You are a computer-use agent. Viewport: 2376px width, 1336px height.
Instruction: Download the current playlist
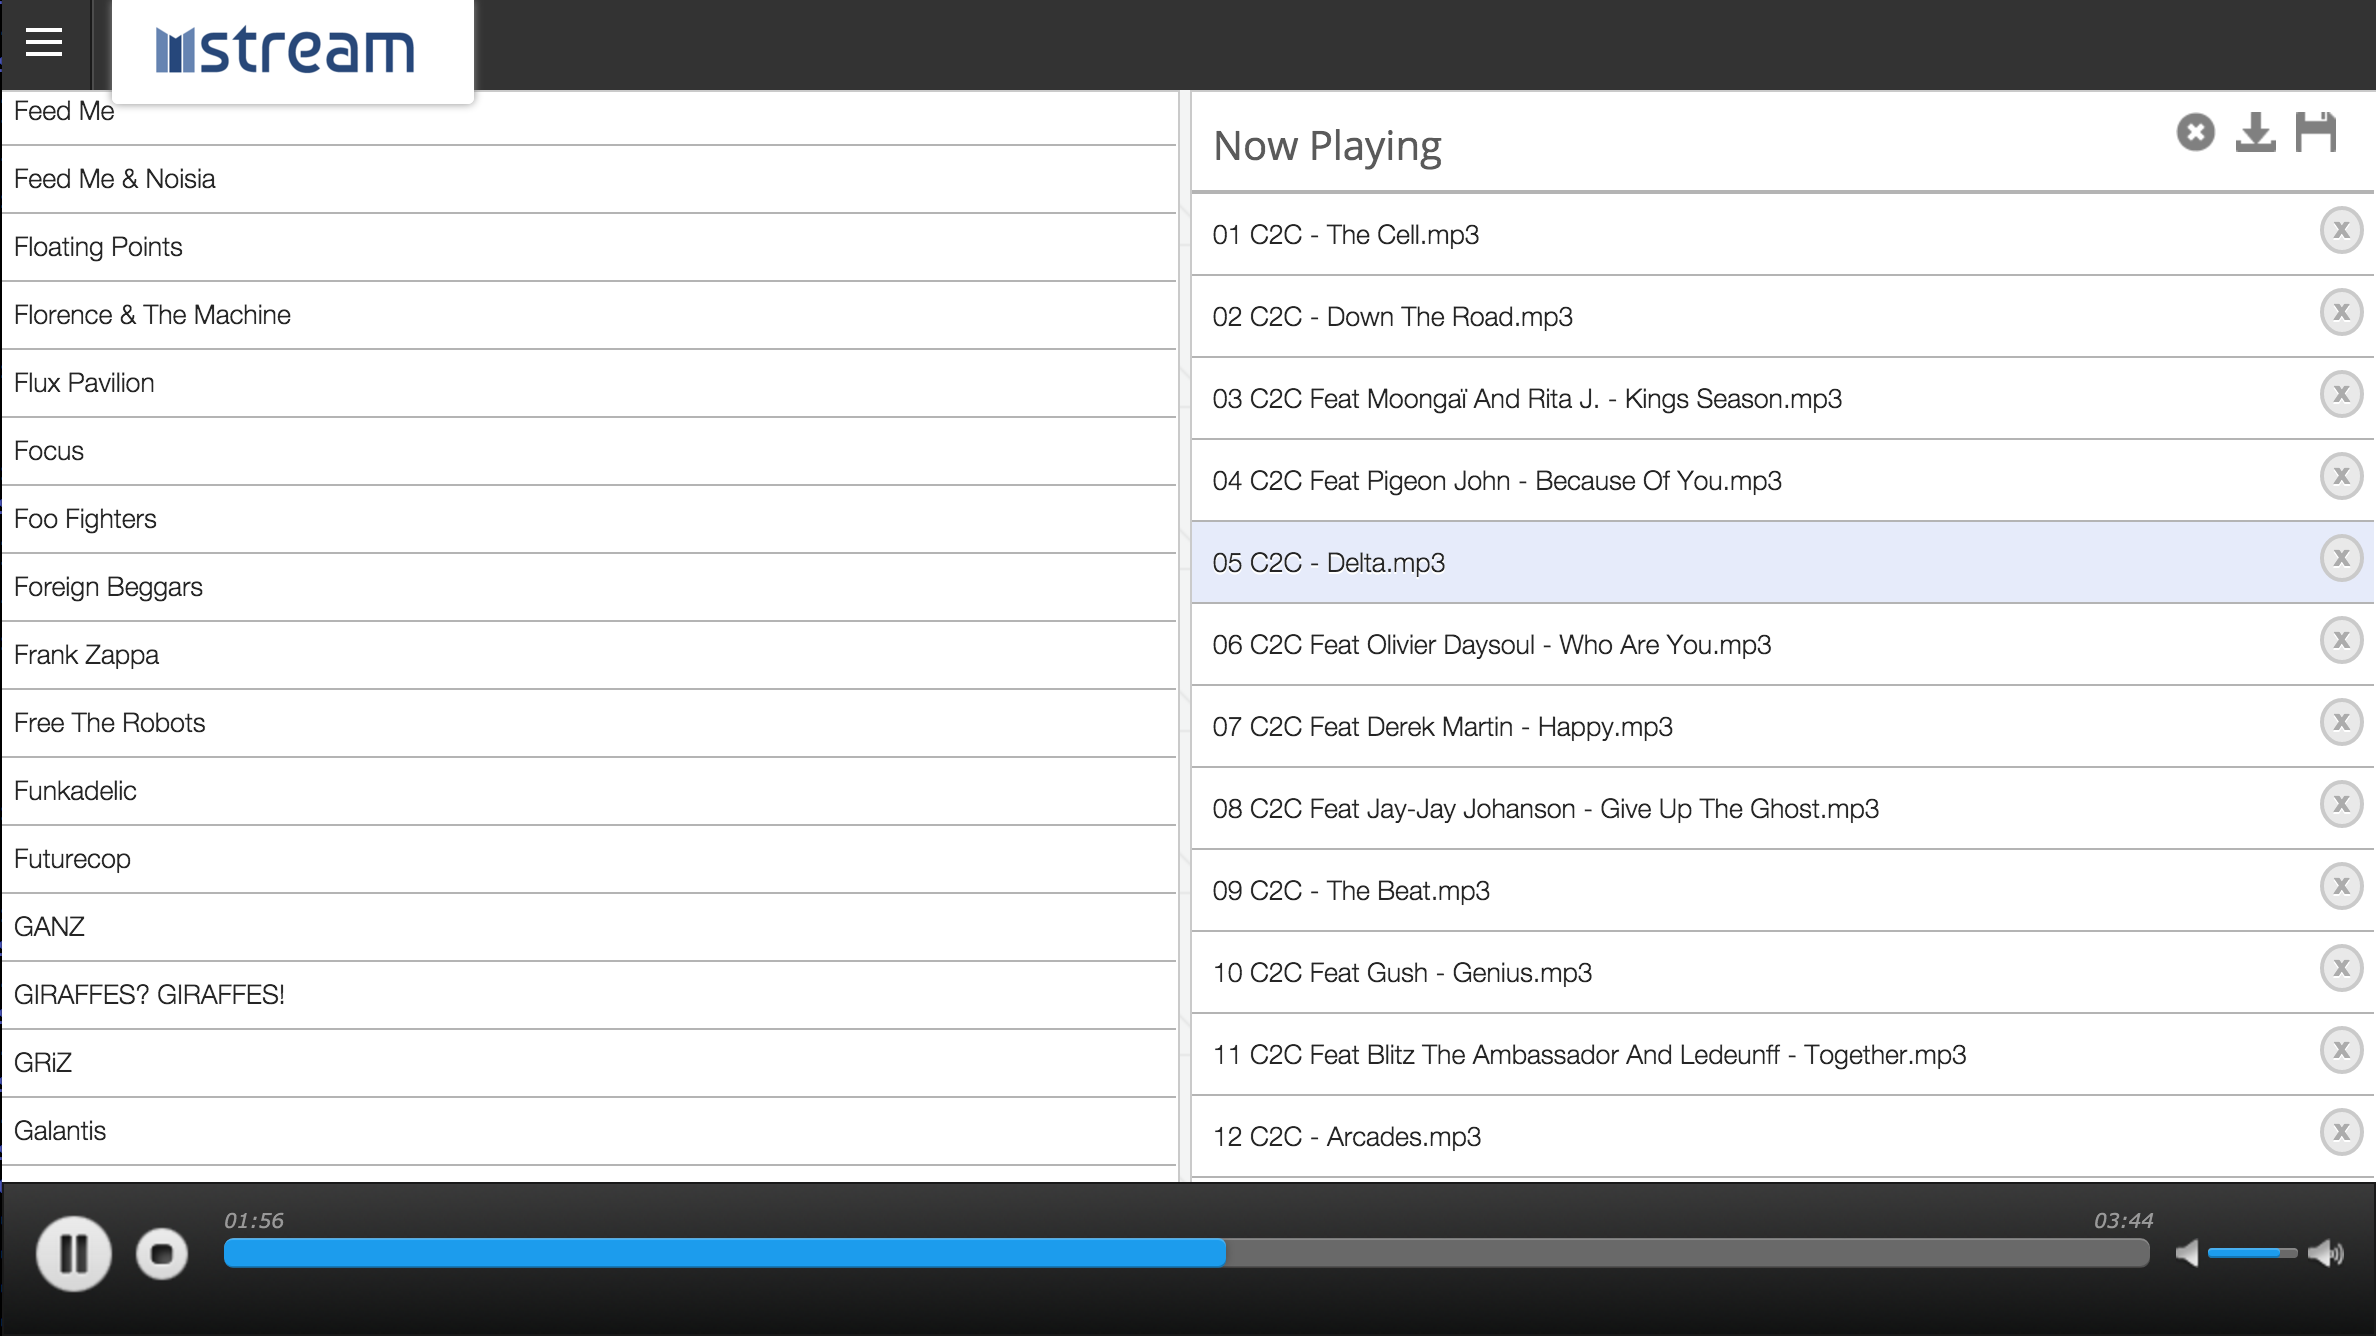pos(2255,132)
